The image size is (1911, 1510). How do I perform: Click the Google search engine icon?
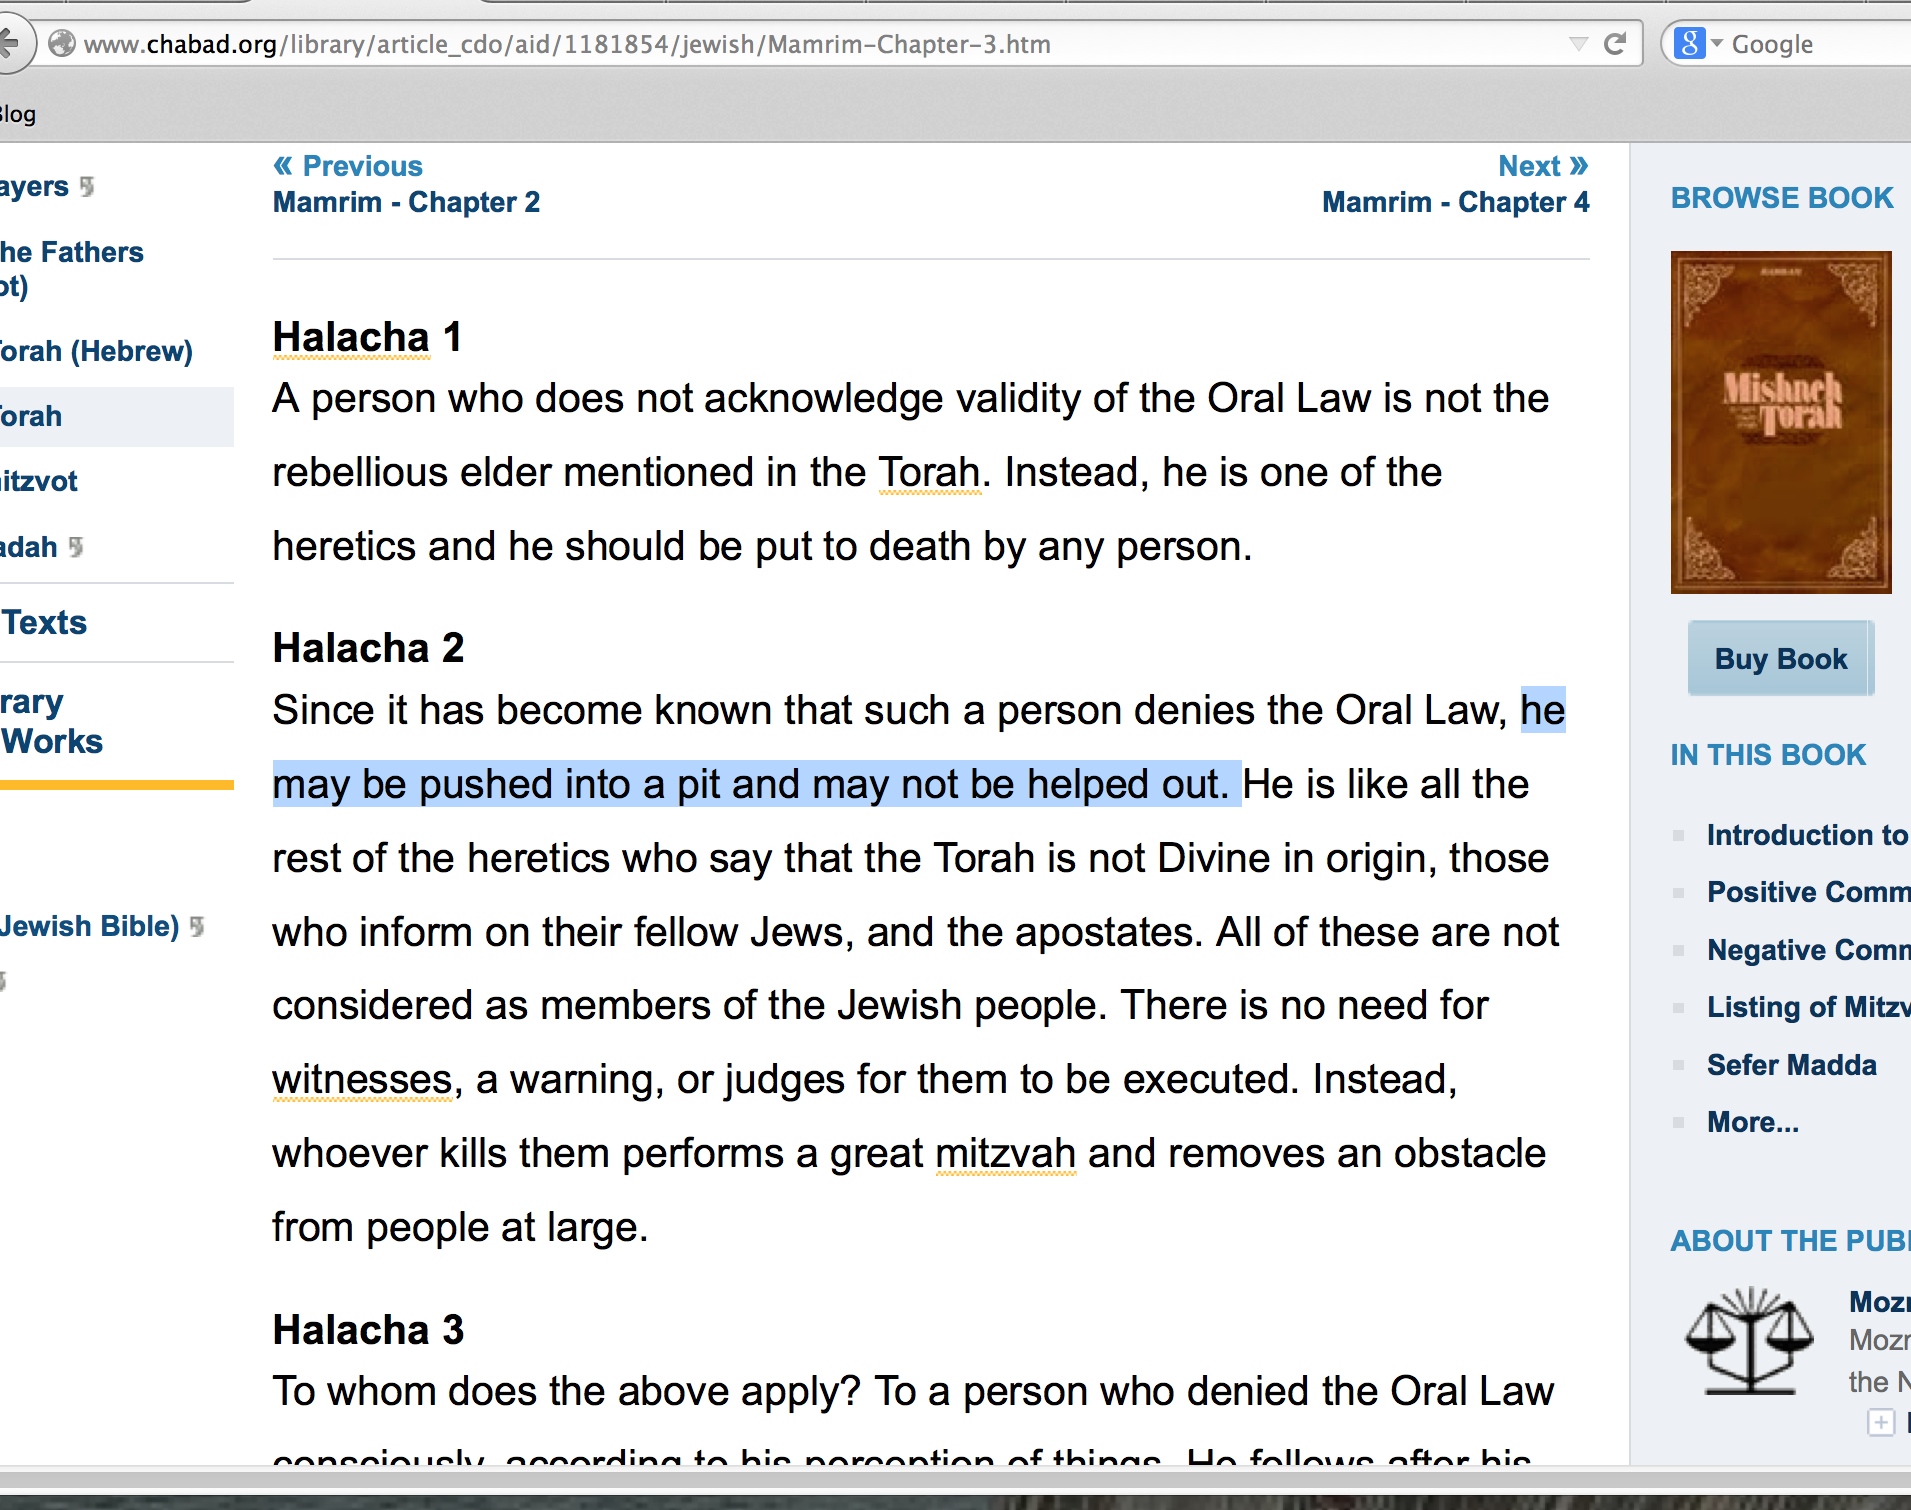pyautogui.click(x=1689, y=44)
